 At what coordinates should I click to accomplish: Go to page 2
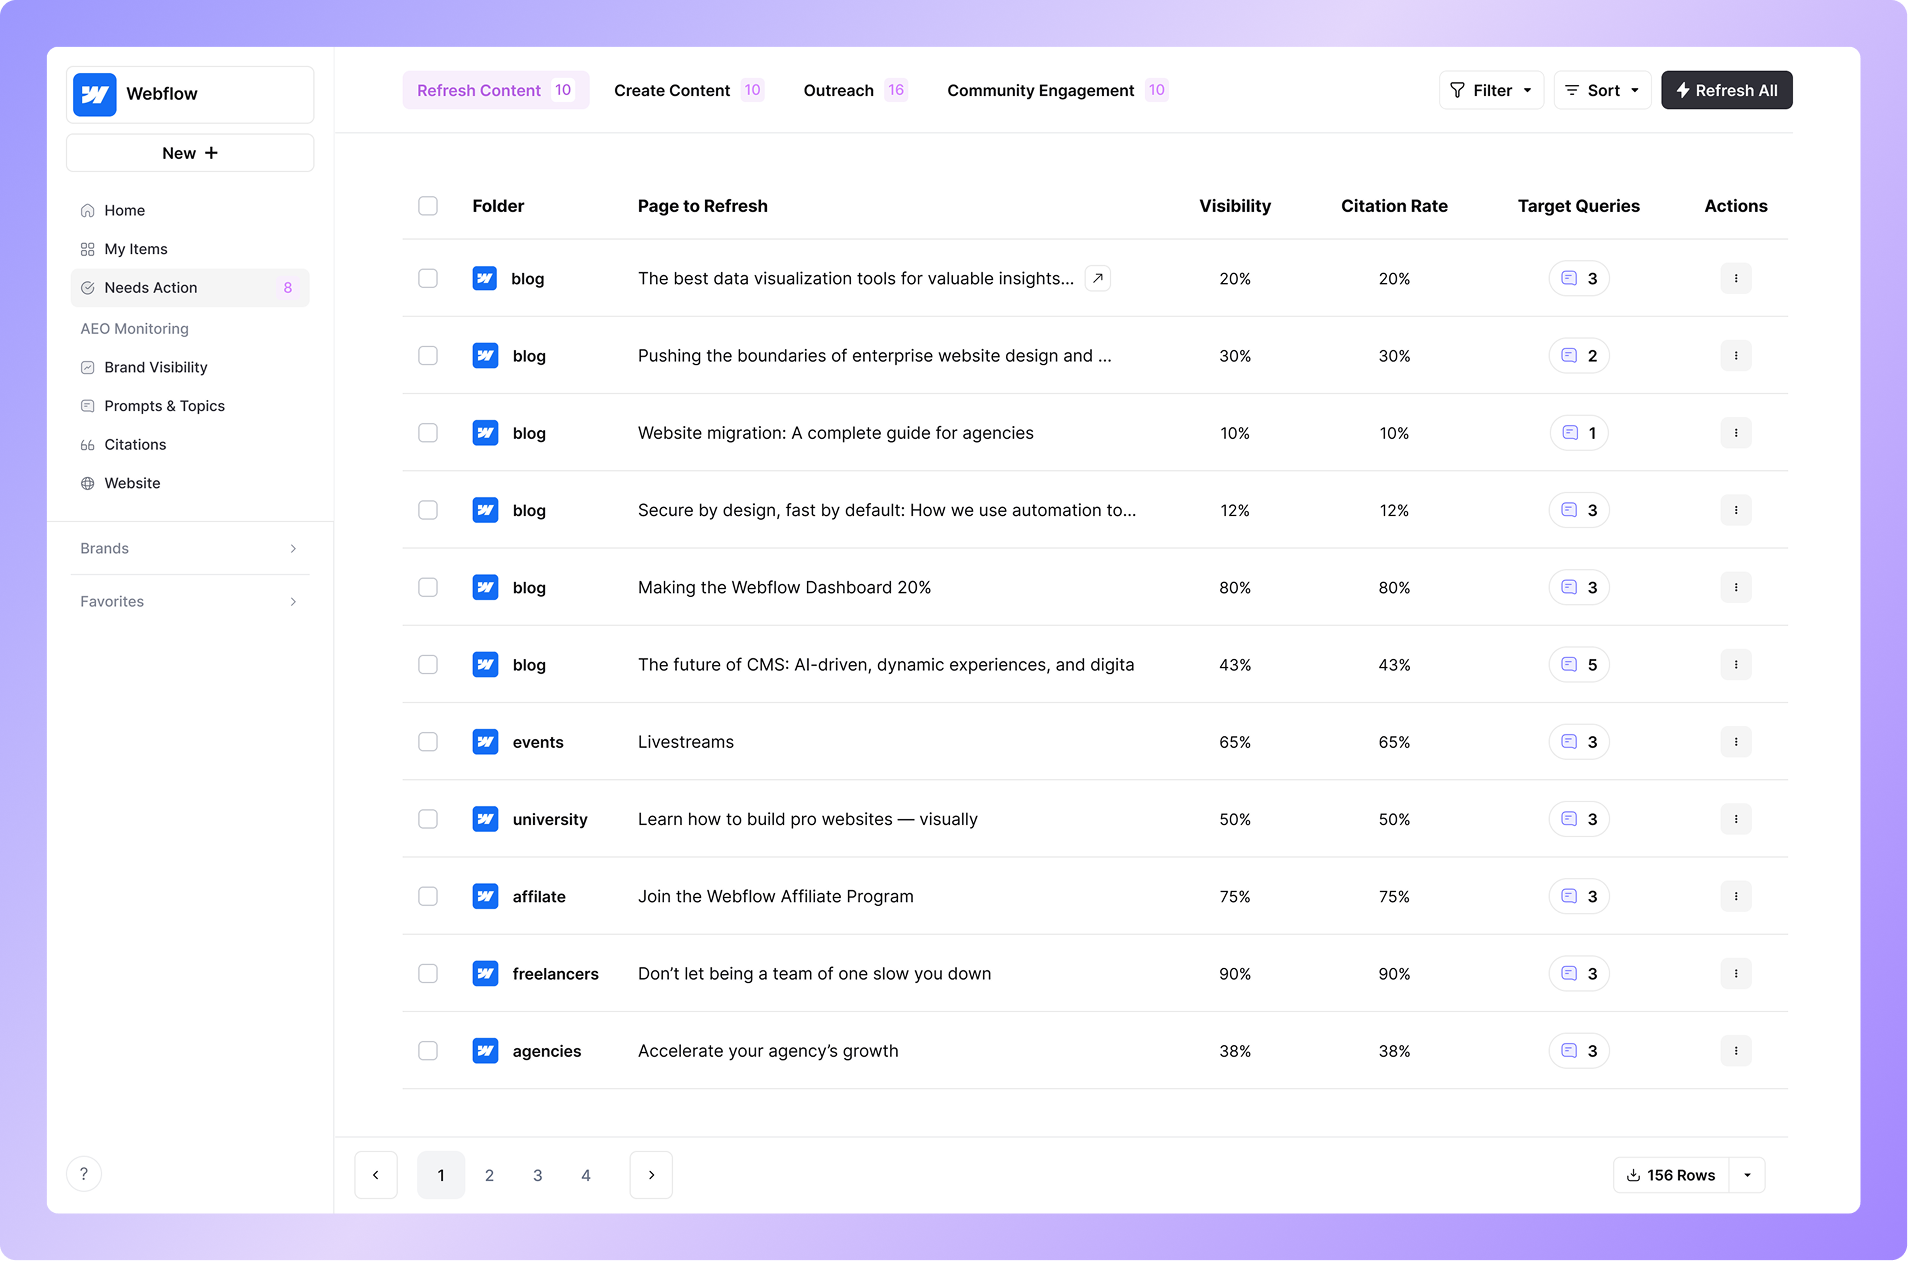coord(489,1175)
